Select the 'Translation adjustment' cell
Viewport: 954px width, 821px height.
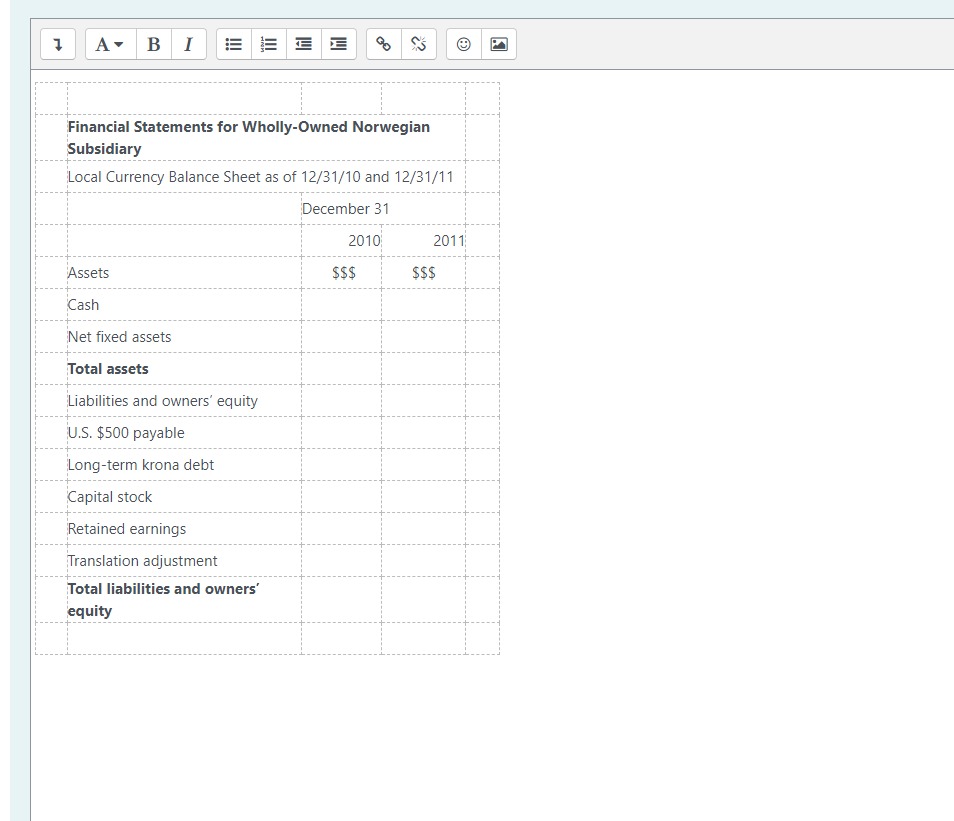(x=142, y=560)
